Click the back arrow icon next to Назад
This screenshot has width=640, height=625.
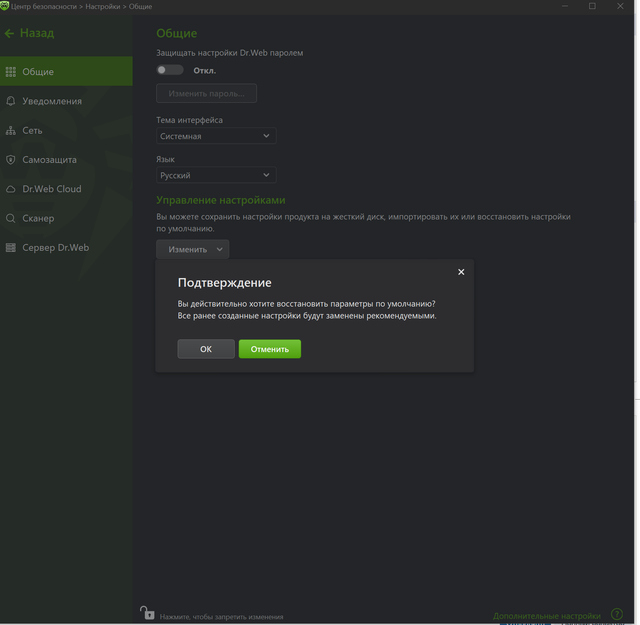click(x=9, y=33)
